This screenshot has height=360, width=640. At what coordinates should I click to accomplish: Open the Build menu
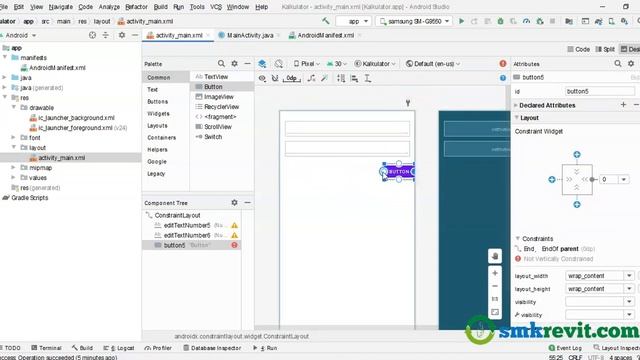160,7
